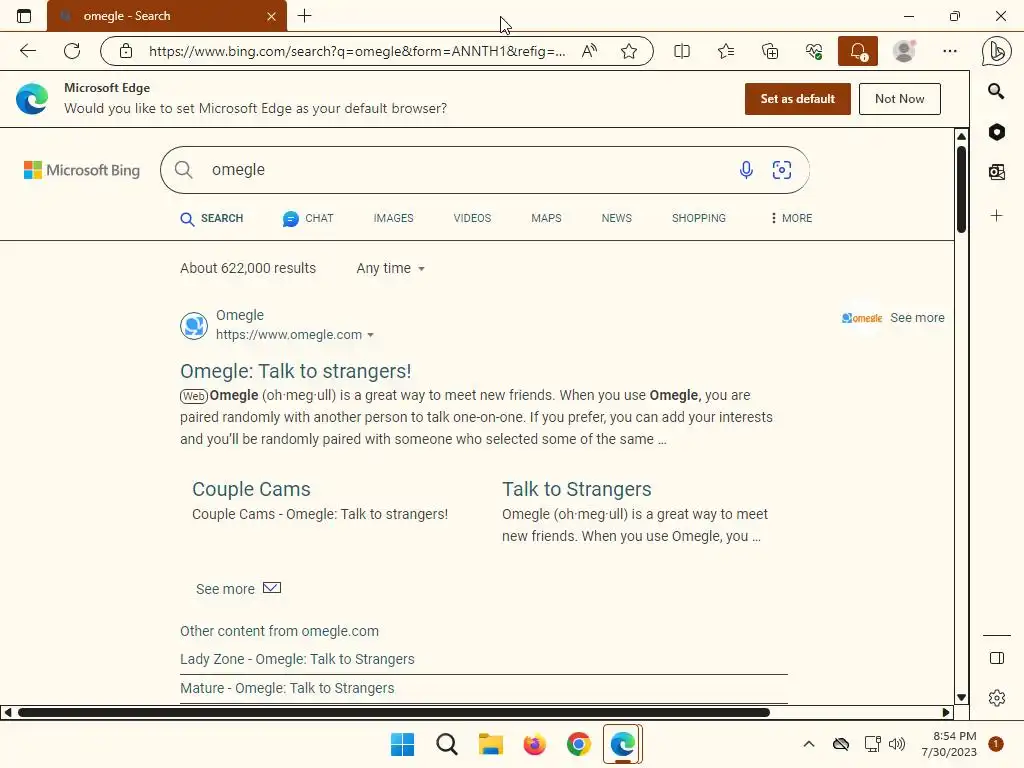Click the horizontal scrollbar right arrow

(946, 712)
